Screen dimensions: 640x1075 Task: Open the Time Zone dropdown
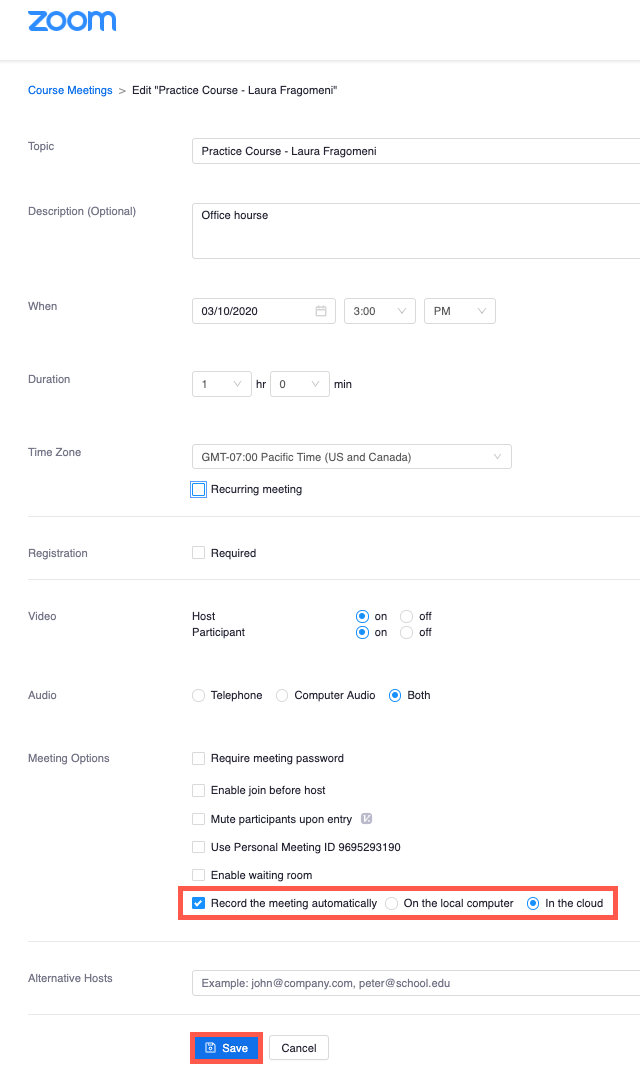pyautogui.click(x=352, y=457)
